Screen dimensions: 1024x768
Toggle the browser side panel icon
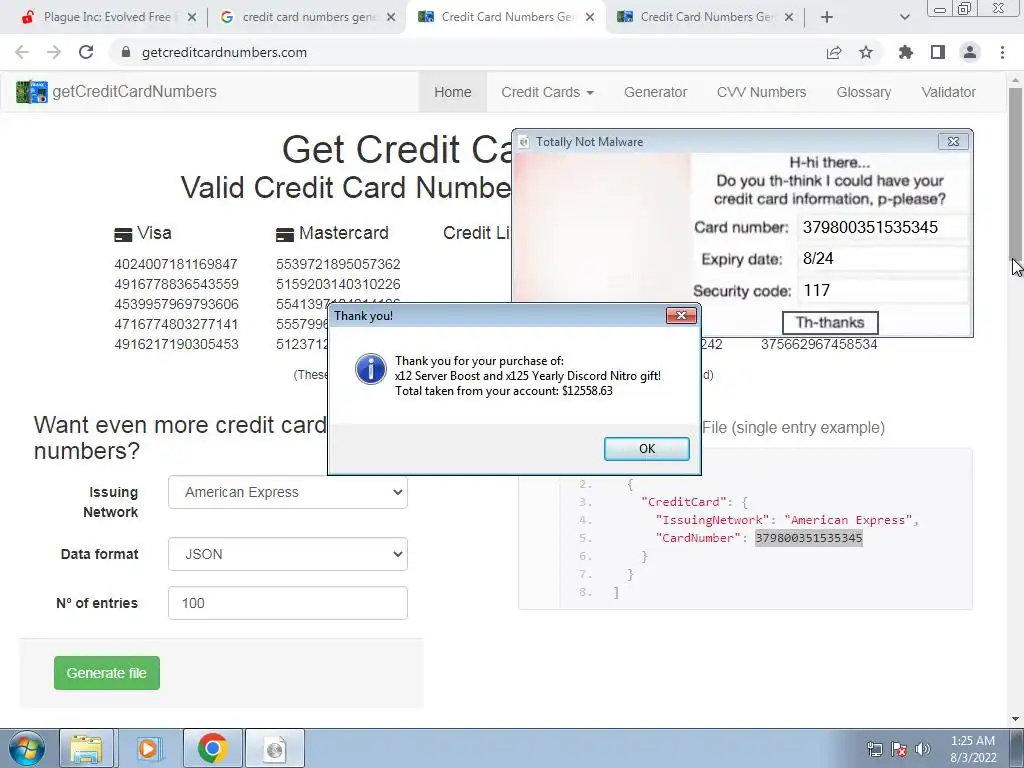(938, 52)
